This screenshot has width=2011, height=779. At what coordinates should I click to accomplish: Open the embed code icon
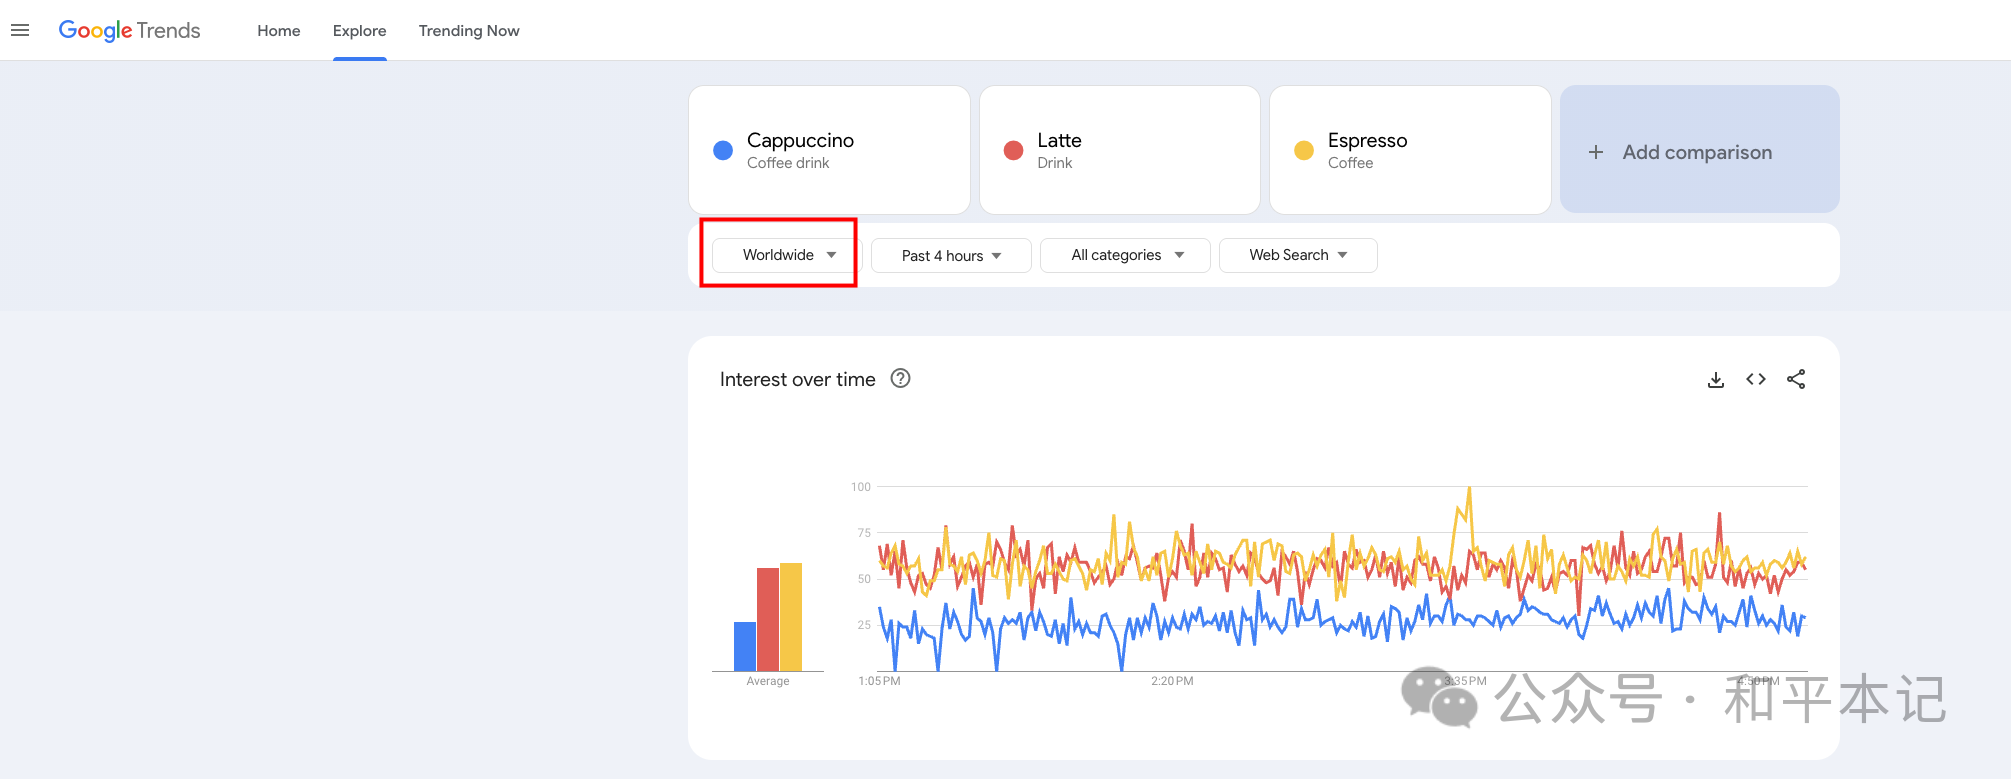coord(1756,379)
